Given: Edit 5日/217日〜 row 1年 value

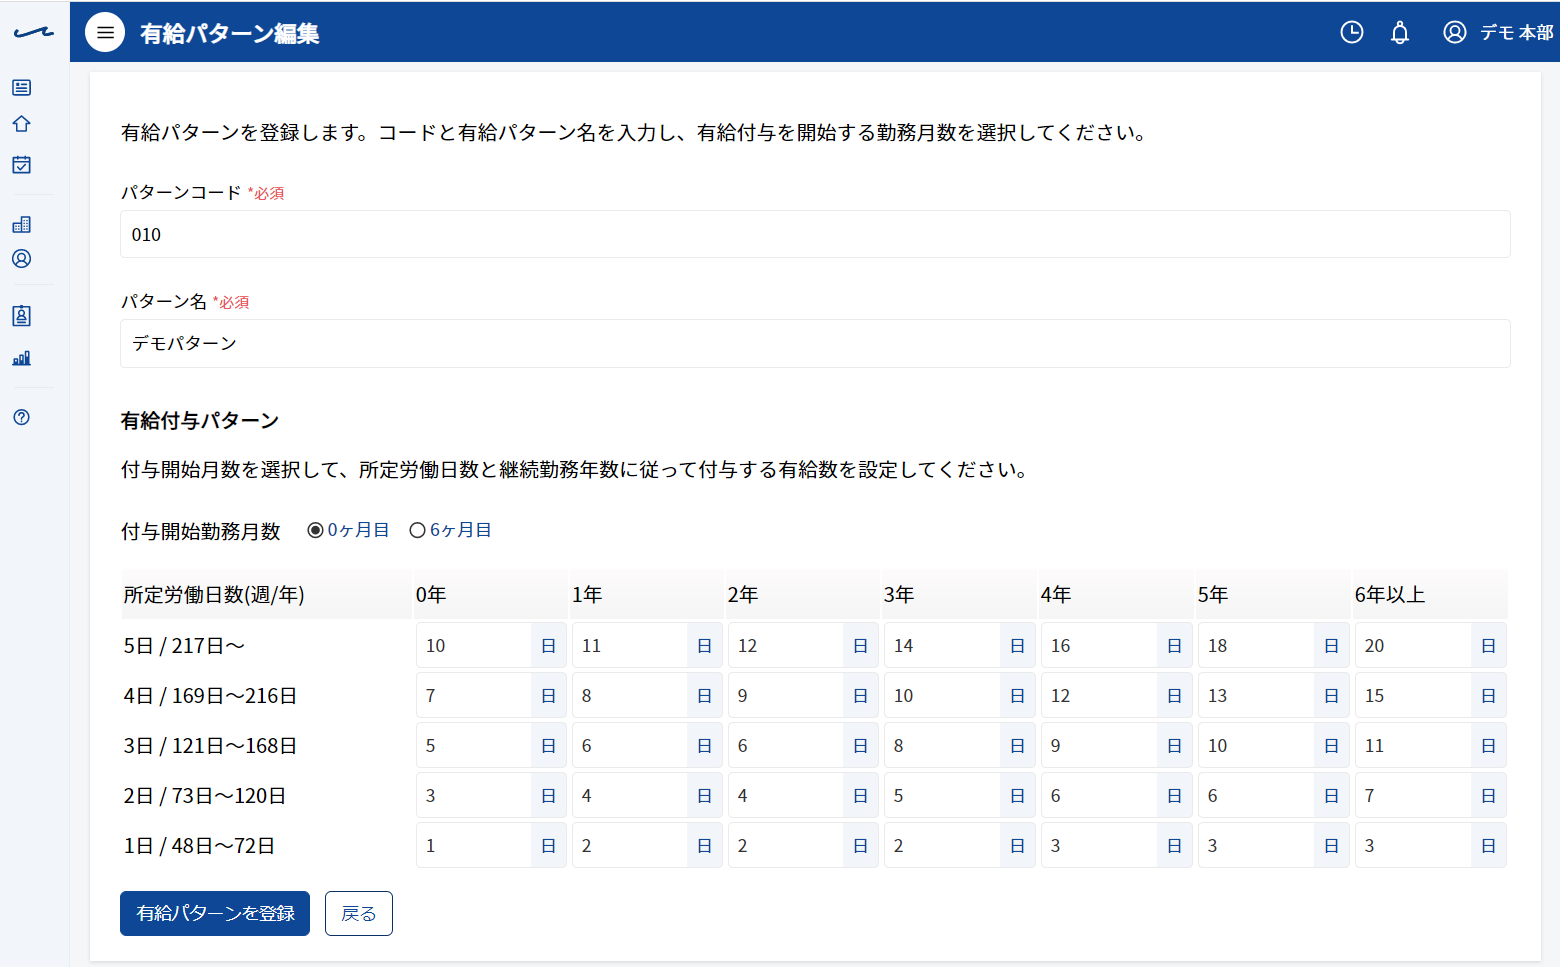Looking at the screenshot, I should 630,645.
